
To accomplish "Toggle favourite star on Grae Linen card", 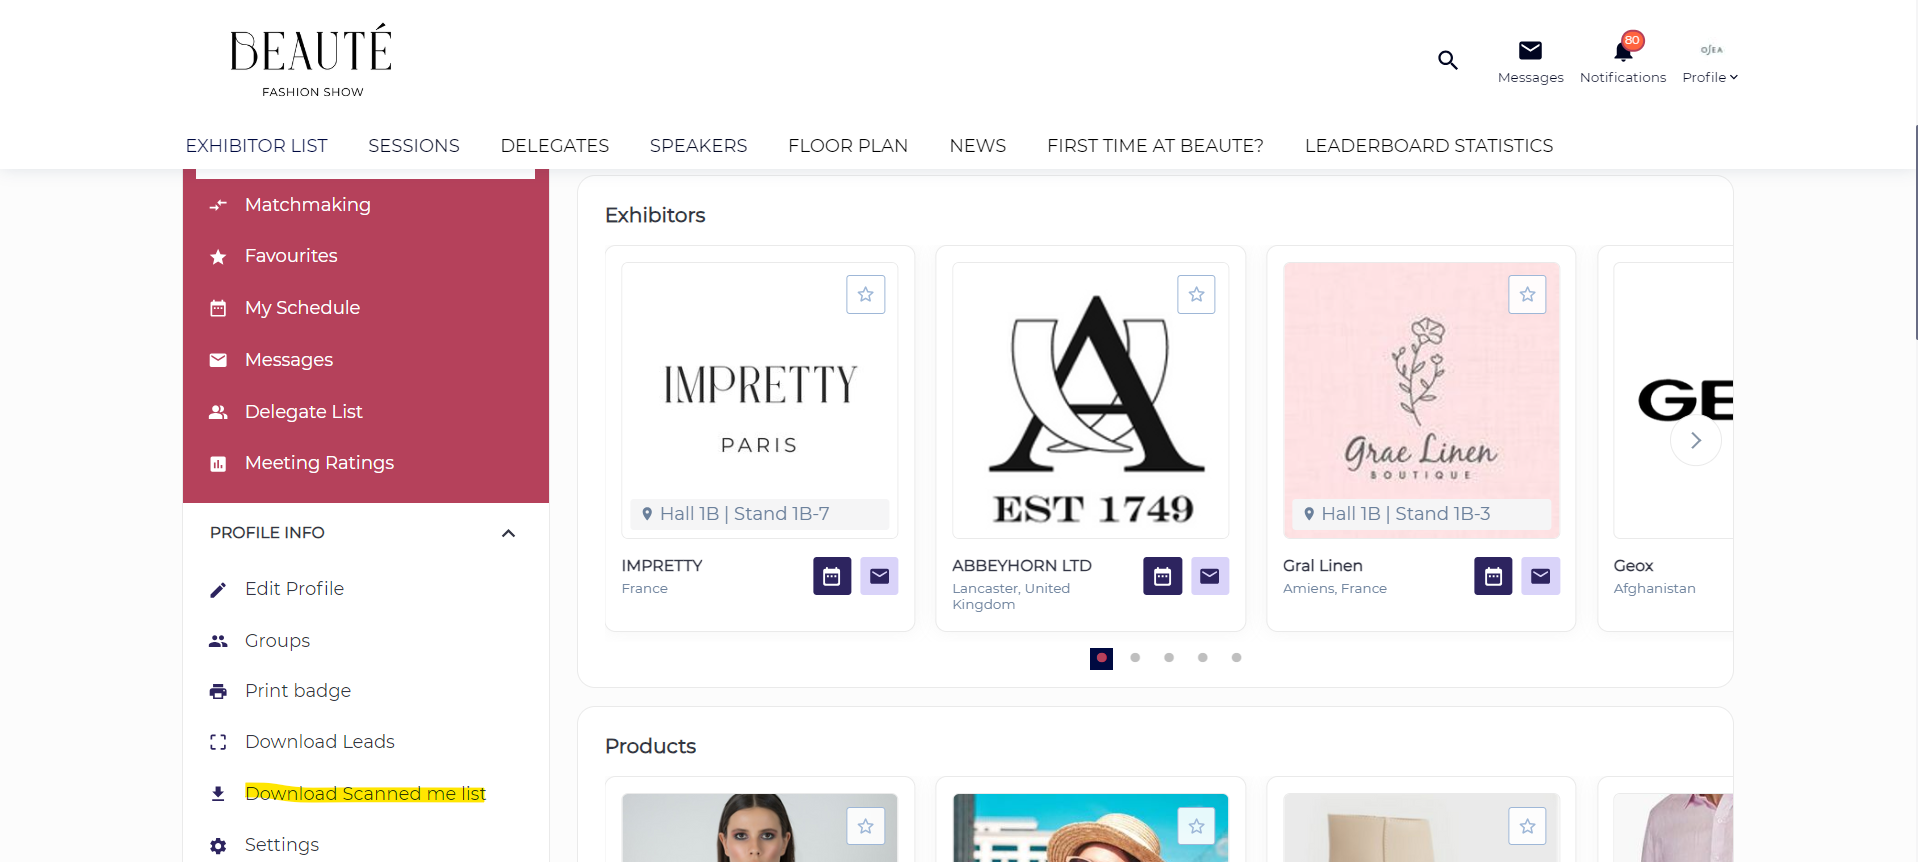I will 1527,295.
